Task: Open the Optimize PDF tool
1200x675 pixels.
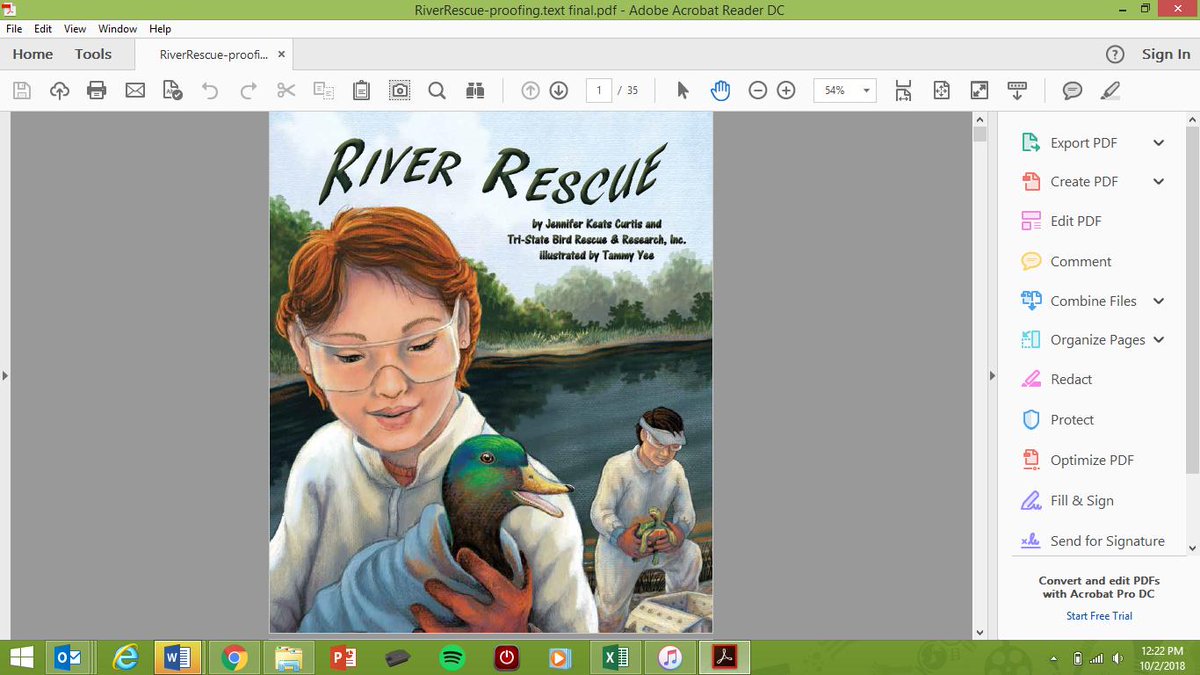Action: (x=1092, y=460)
